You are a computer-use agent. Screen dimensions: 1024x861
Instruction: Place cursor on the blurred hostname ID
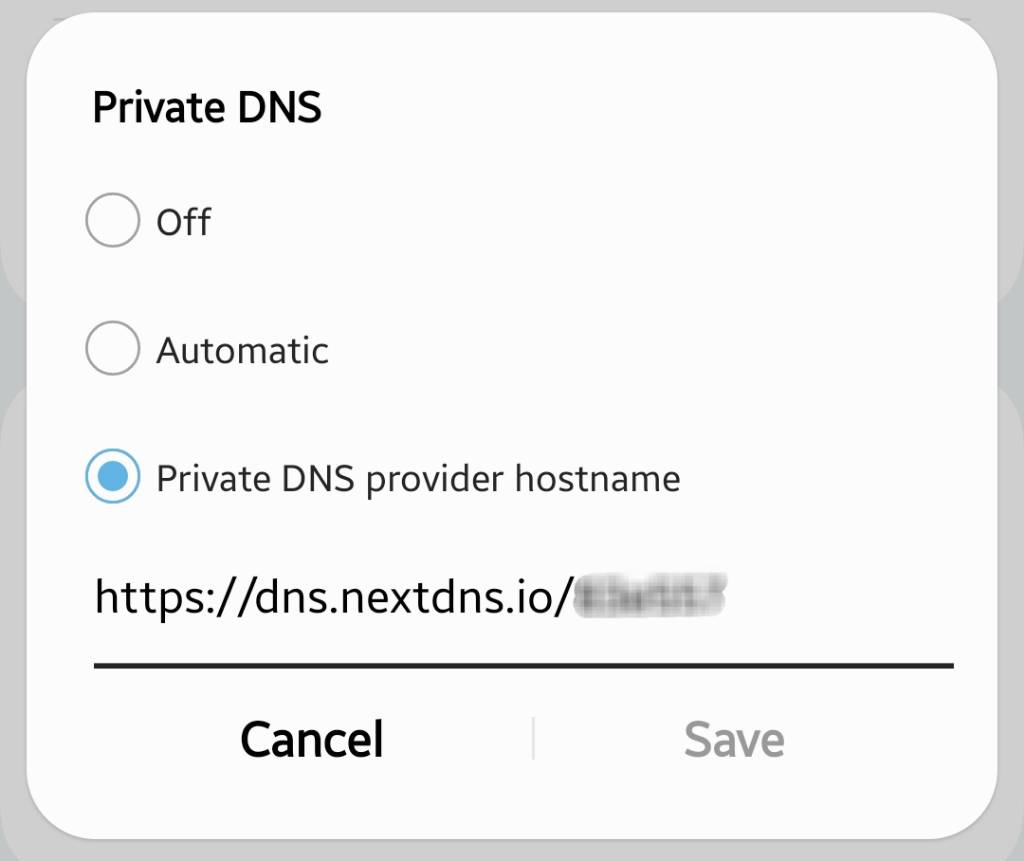[652, 596]
